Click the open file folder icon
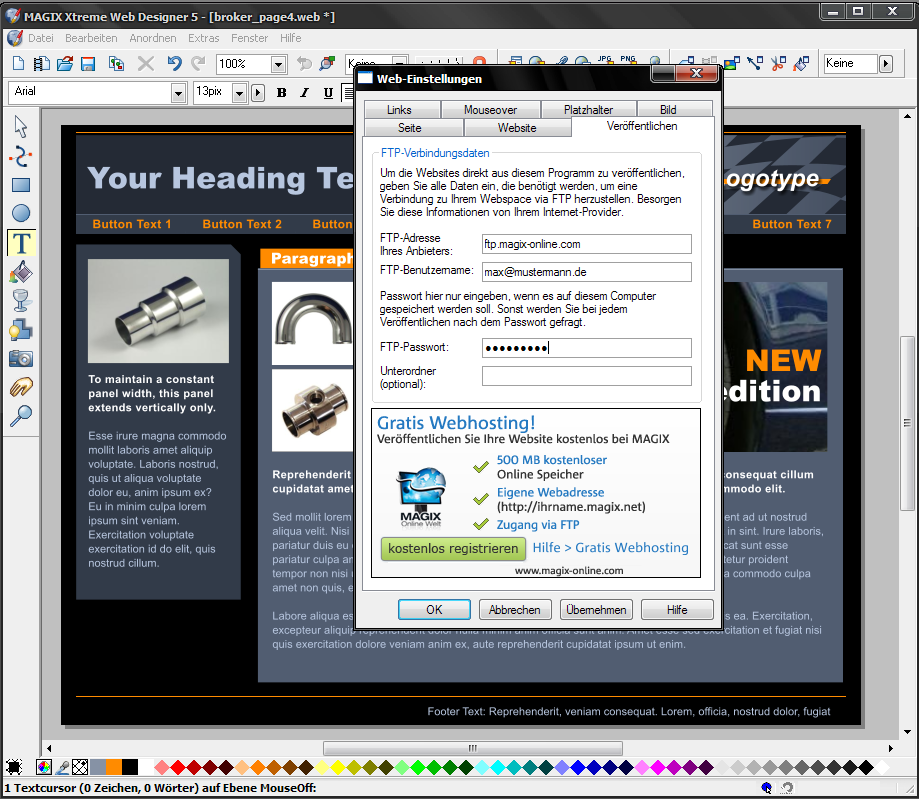This screenshot has width=919, height=799. [64, 63]
